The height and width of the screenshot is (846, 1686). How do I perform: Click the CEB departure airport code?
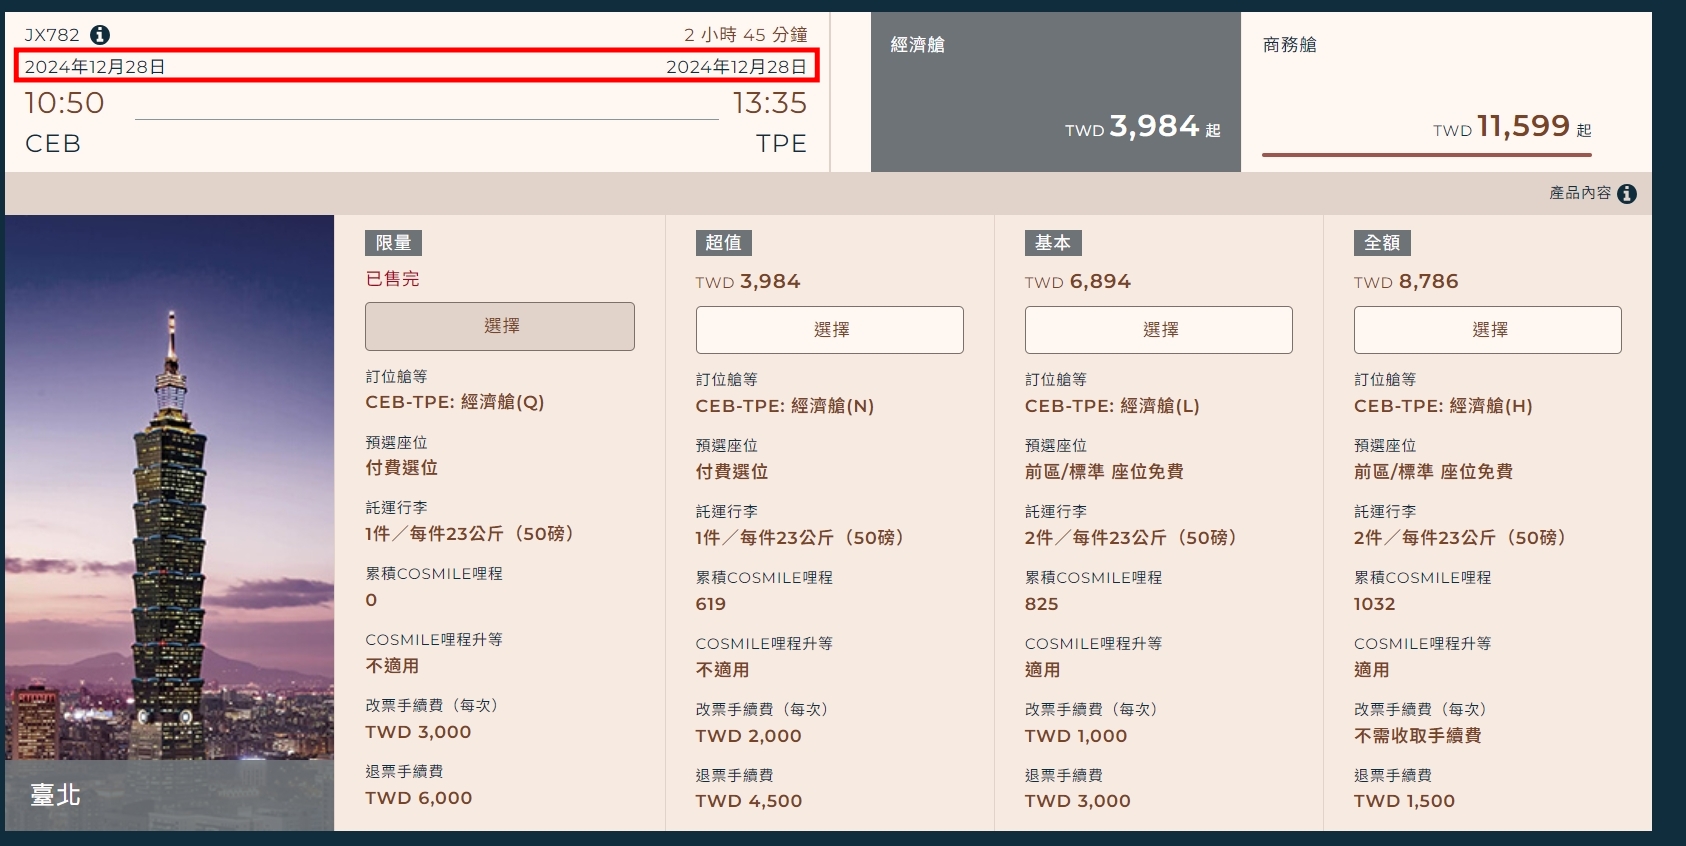53,144
